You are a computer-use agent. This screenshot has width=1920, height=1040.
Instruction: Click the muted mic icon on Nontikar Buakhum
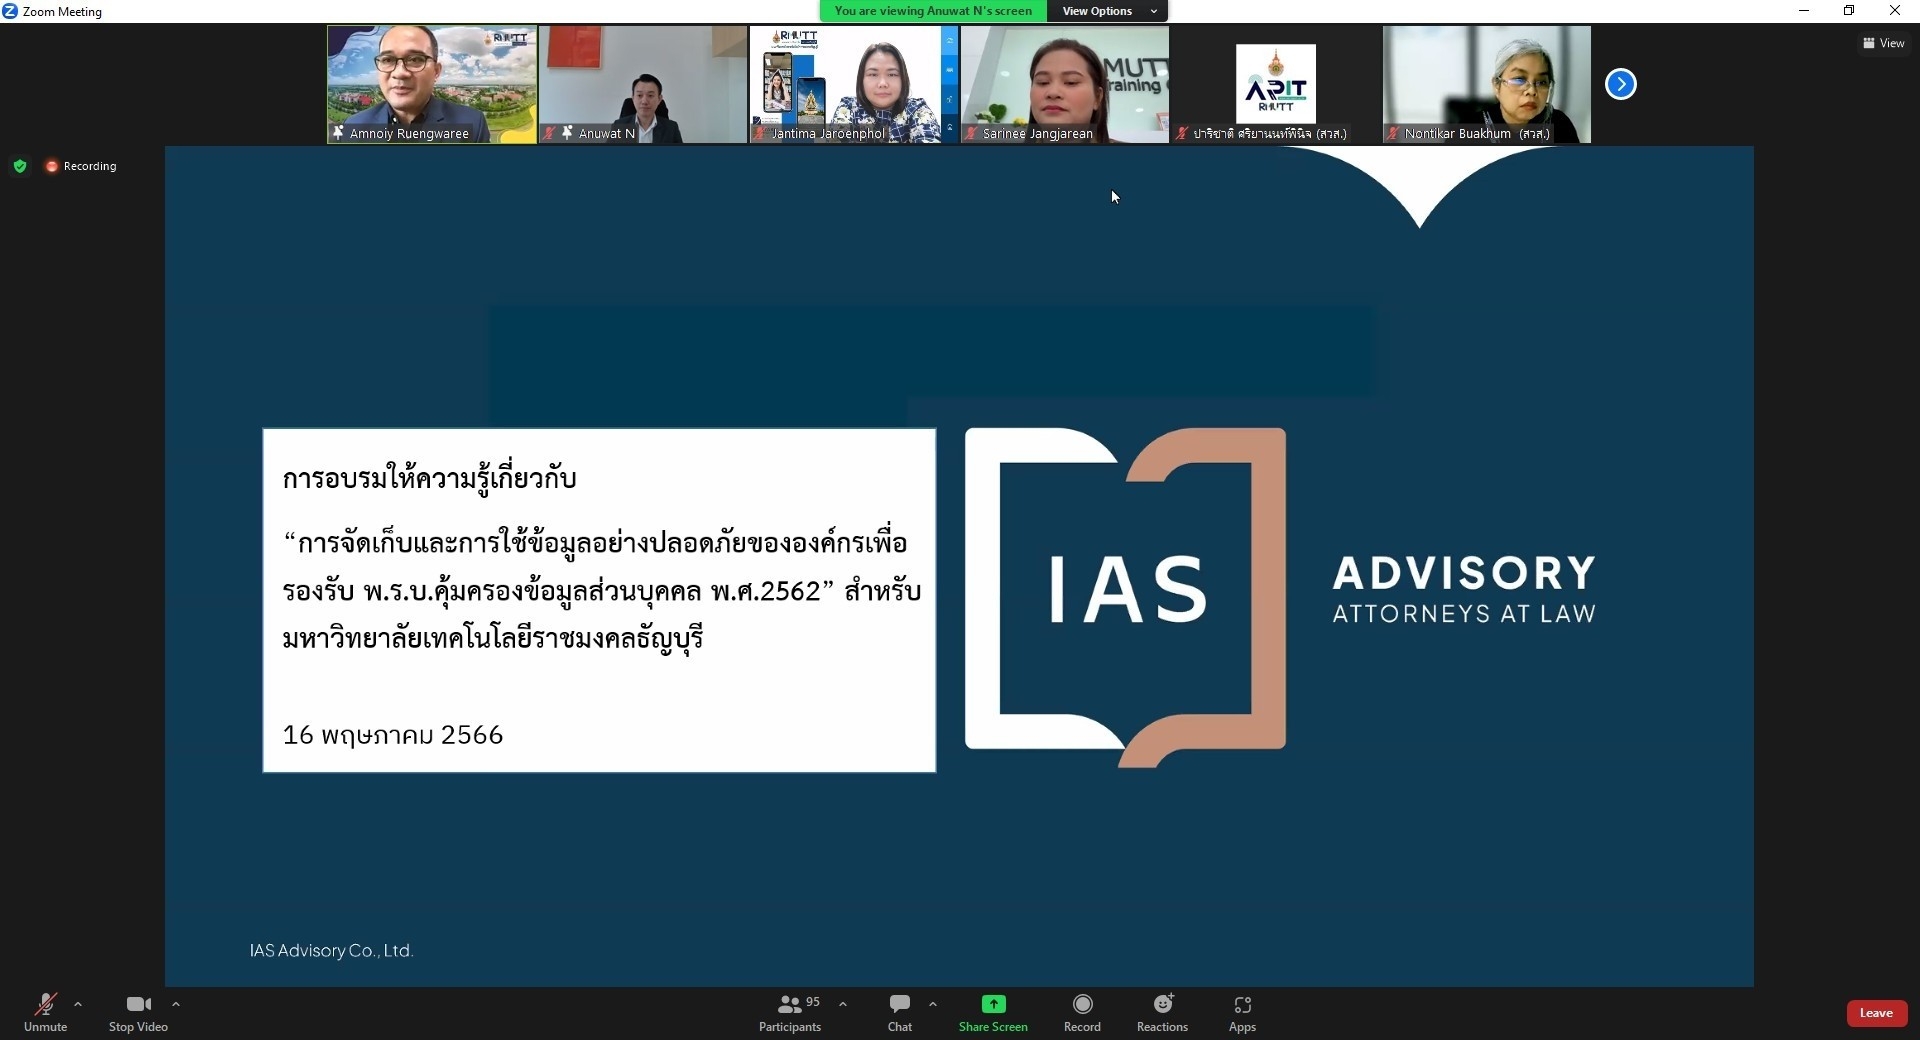point(1393,133)
